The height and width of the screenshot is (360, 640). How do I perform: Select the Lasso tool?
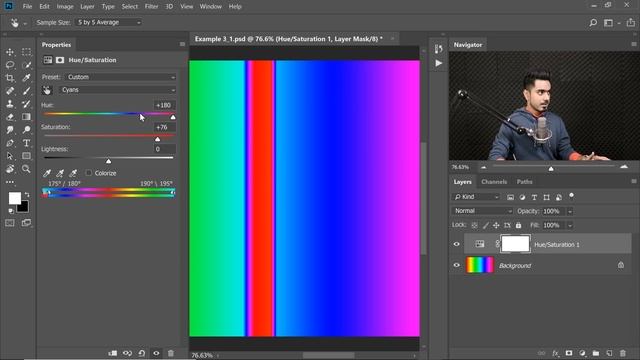[10, 65]
